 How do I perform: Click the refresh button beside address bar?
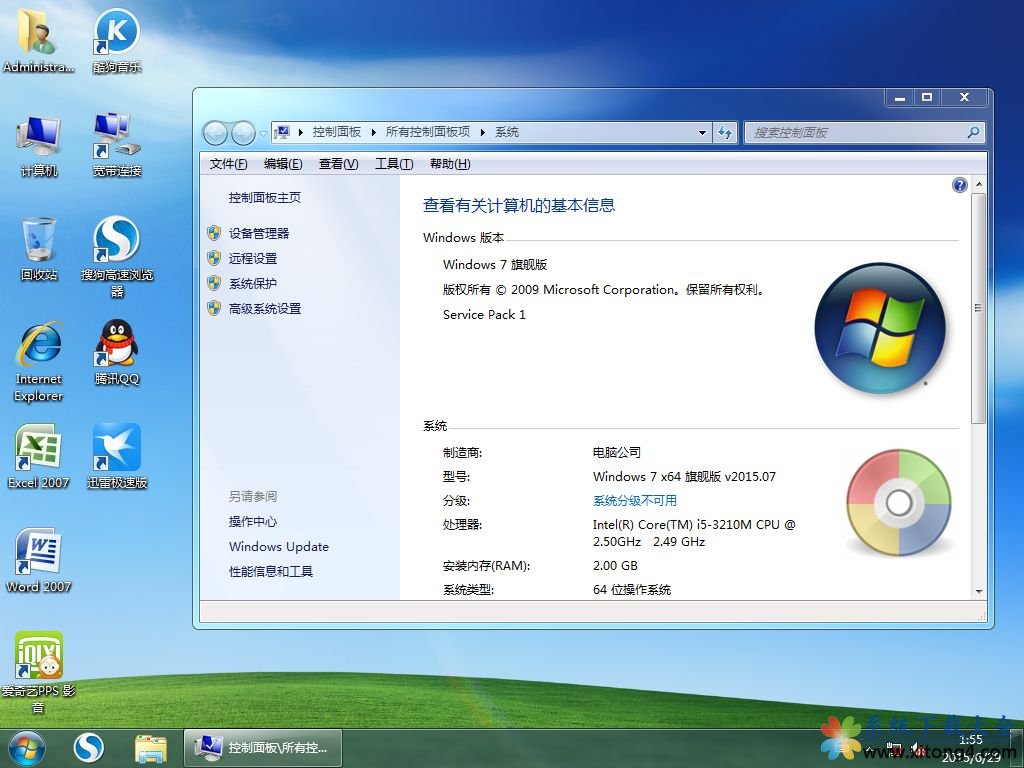[x=725, y=133]
